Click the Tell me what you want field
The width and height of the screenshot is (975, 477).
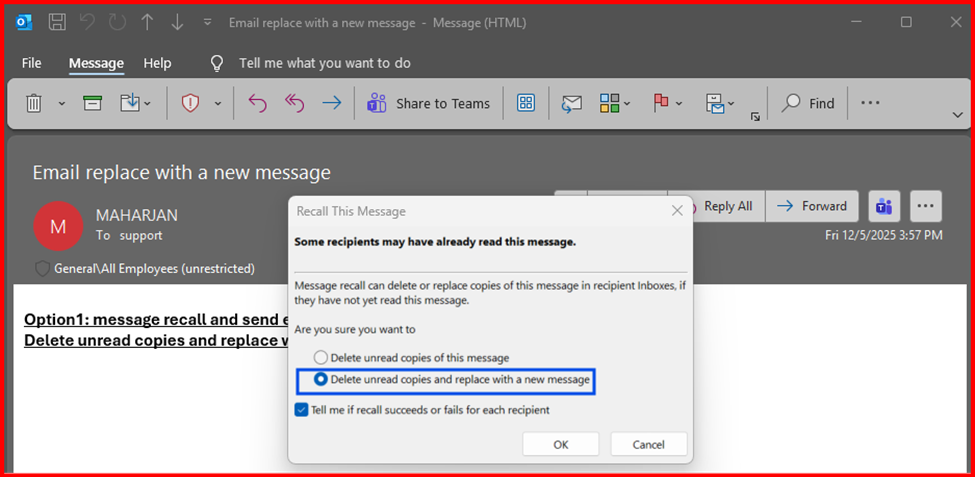[324, 63]
